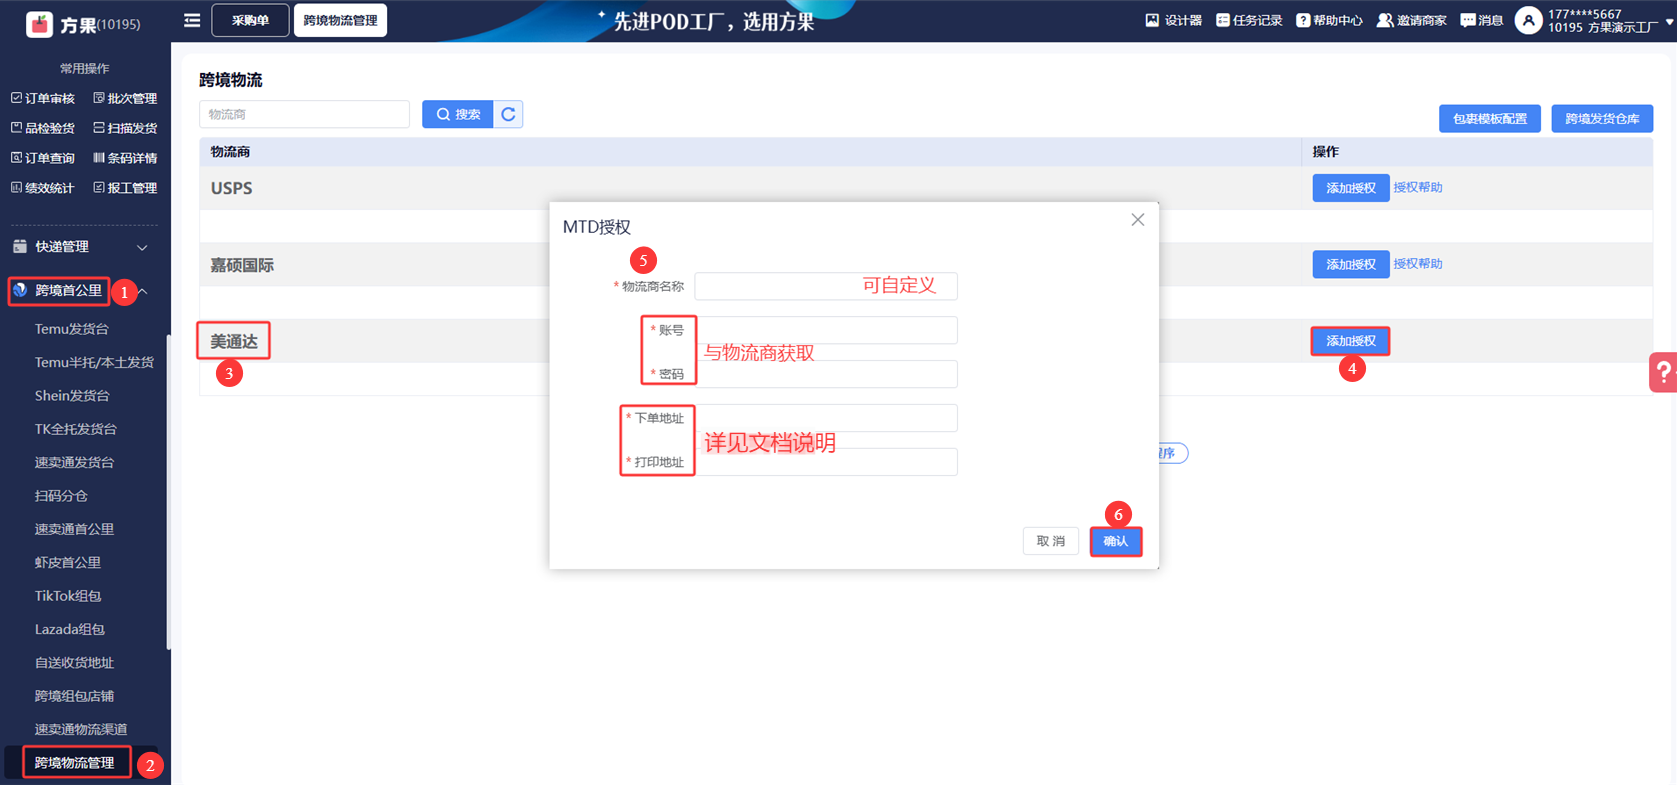
Task: Go to 自送收货地址
Action: tap(75, 663)
